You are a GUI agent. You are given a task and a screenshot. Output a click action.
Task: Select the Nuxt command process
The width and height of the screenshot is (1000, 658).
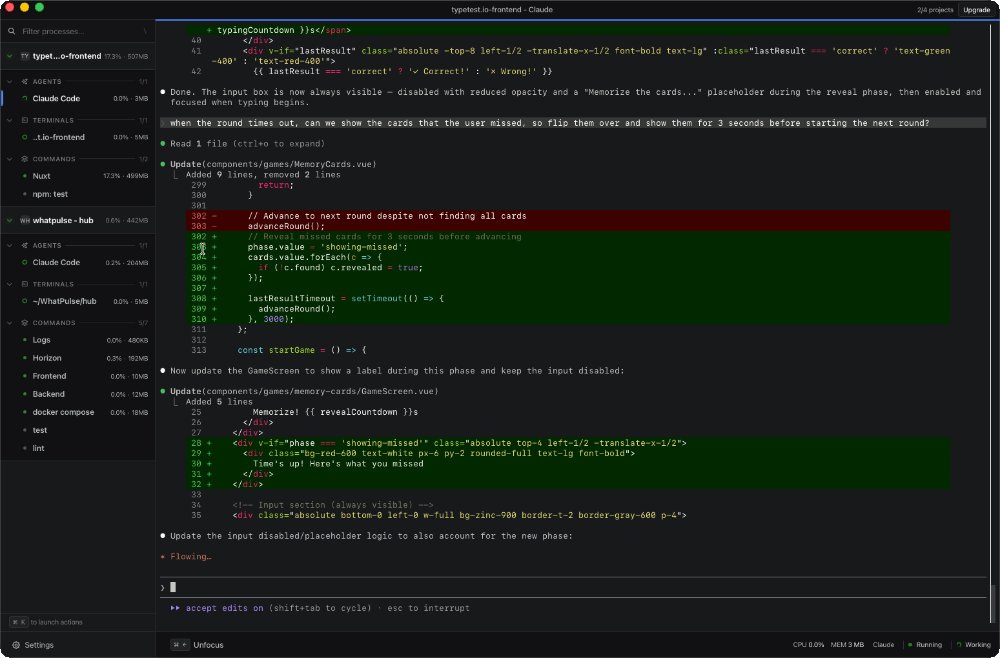pyautogui.click(x=78, y=176)
